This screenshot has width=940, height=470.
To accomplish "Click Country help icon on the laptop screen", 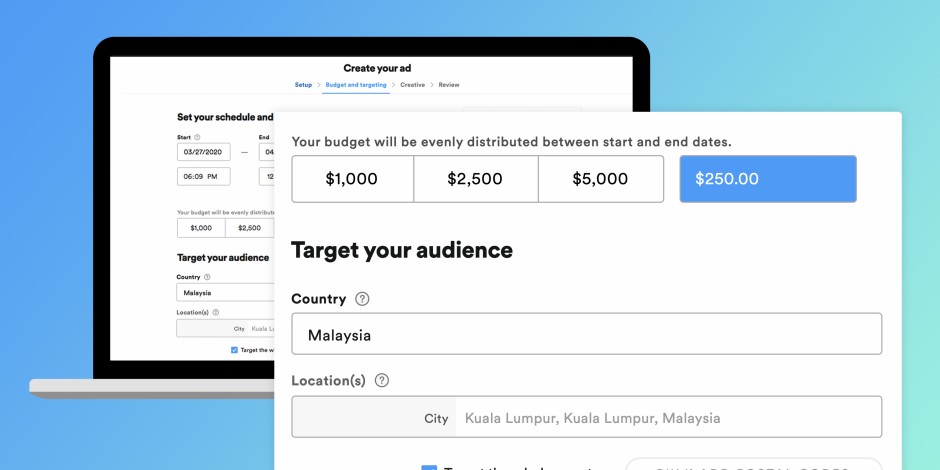I will [x=207, y=277].
